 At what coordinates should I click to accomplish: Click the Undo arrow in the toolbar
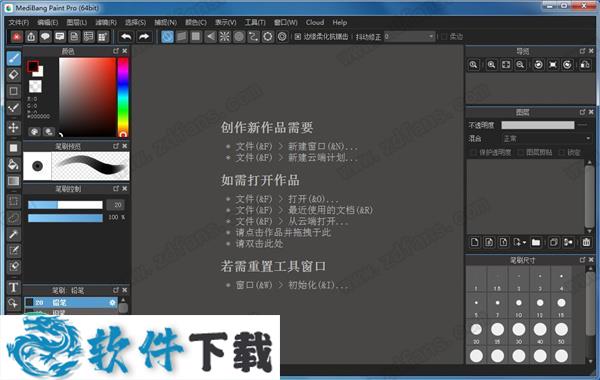[126, 37]
